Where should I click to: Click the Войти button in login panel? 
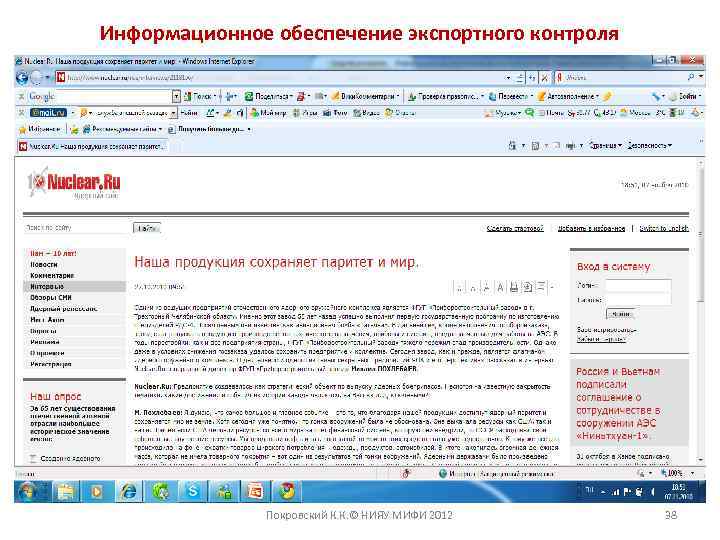click(x=621, y=315)
